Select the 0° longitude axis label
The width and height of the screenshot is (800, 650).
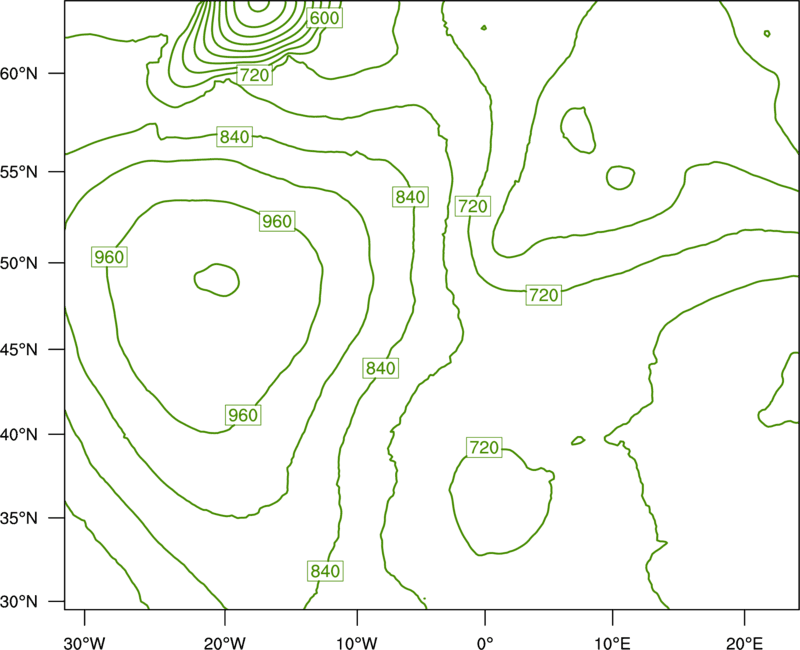485,643
